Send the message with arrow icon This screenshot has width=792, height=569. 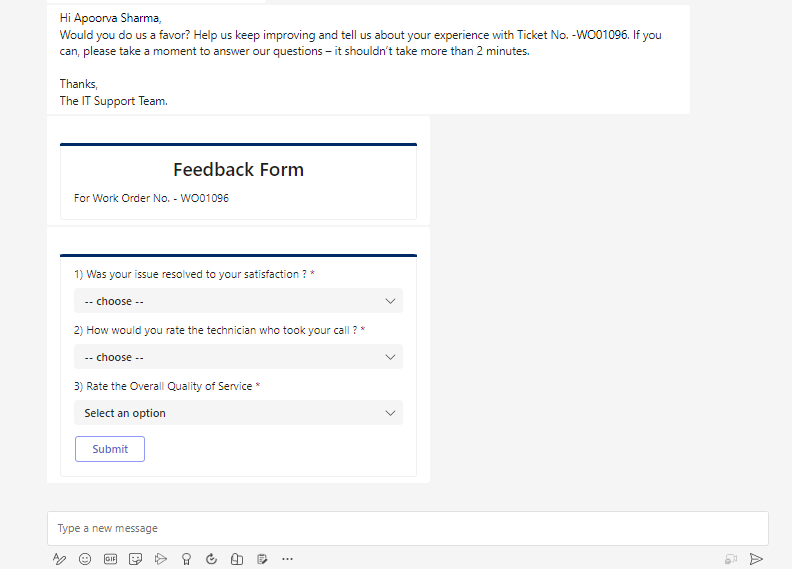pyautogui.click(x=757, y=559)
